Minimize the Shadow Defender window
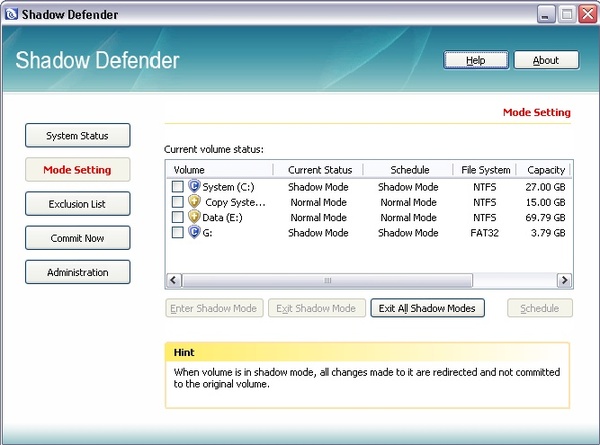Viewport: 600px width, 445px height. [x=546, y=15]
